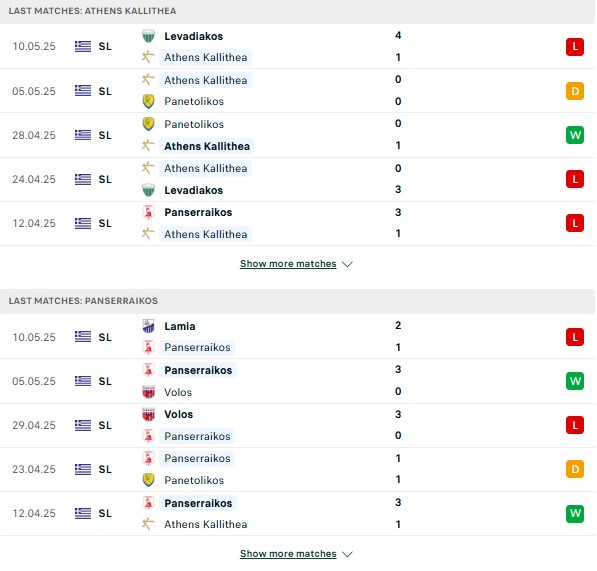Open Volos team link in 05.05.25 match
This screenshot has height=571, width=597.
click(x=178, y=392)
